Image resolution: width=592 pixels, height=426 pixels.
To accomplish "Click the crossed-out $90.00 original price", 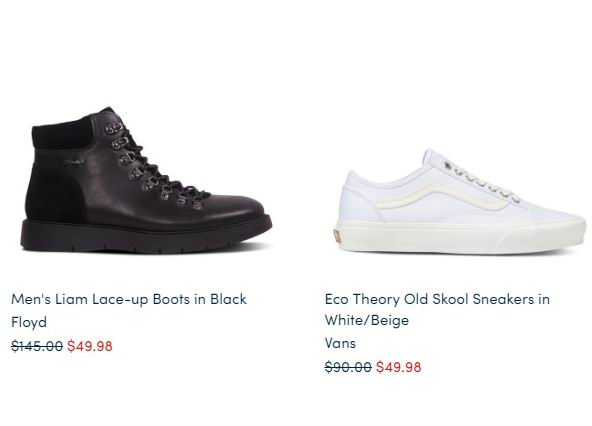I will pyautogui.click(x=348, y=367).
